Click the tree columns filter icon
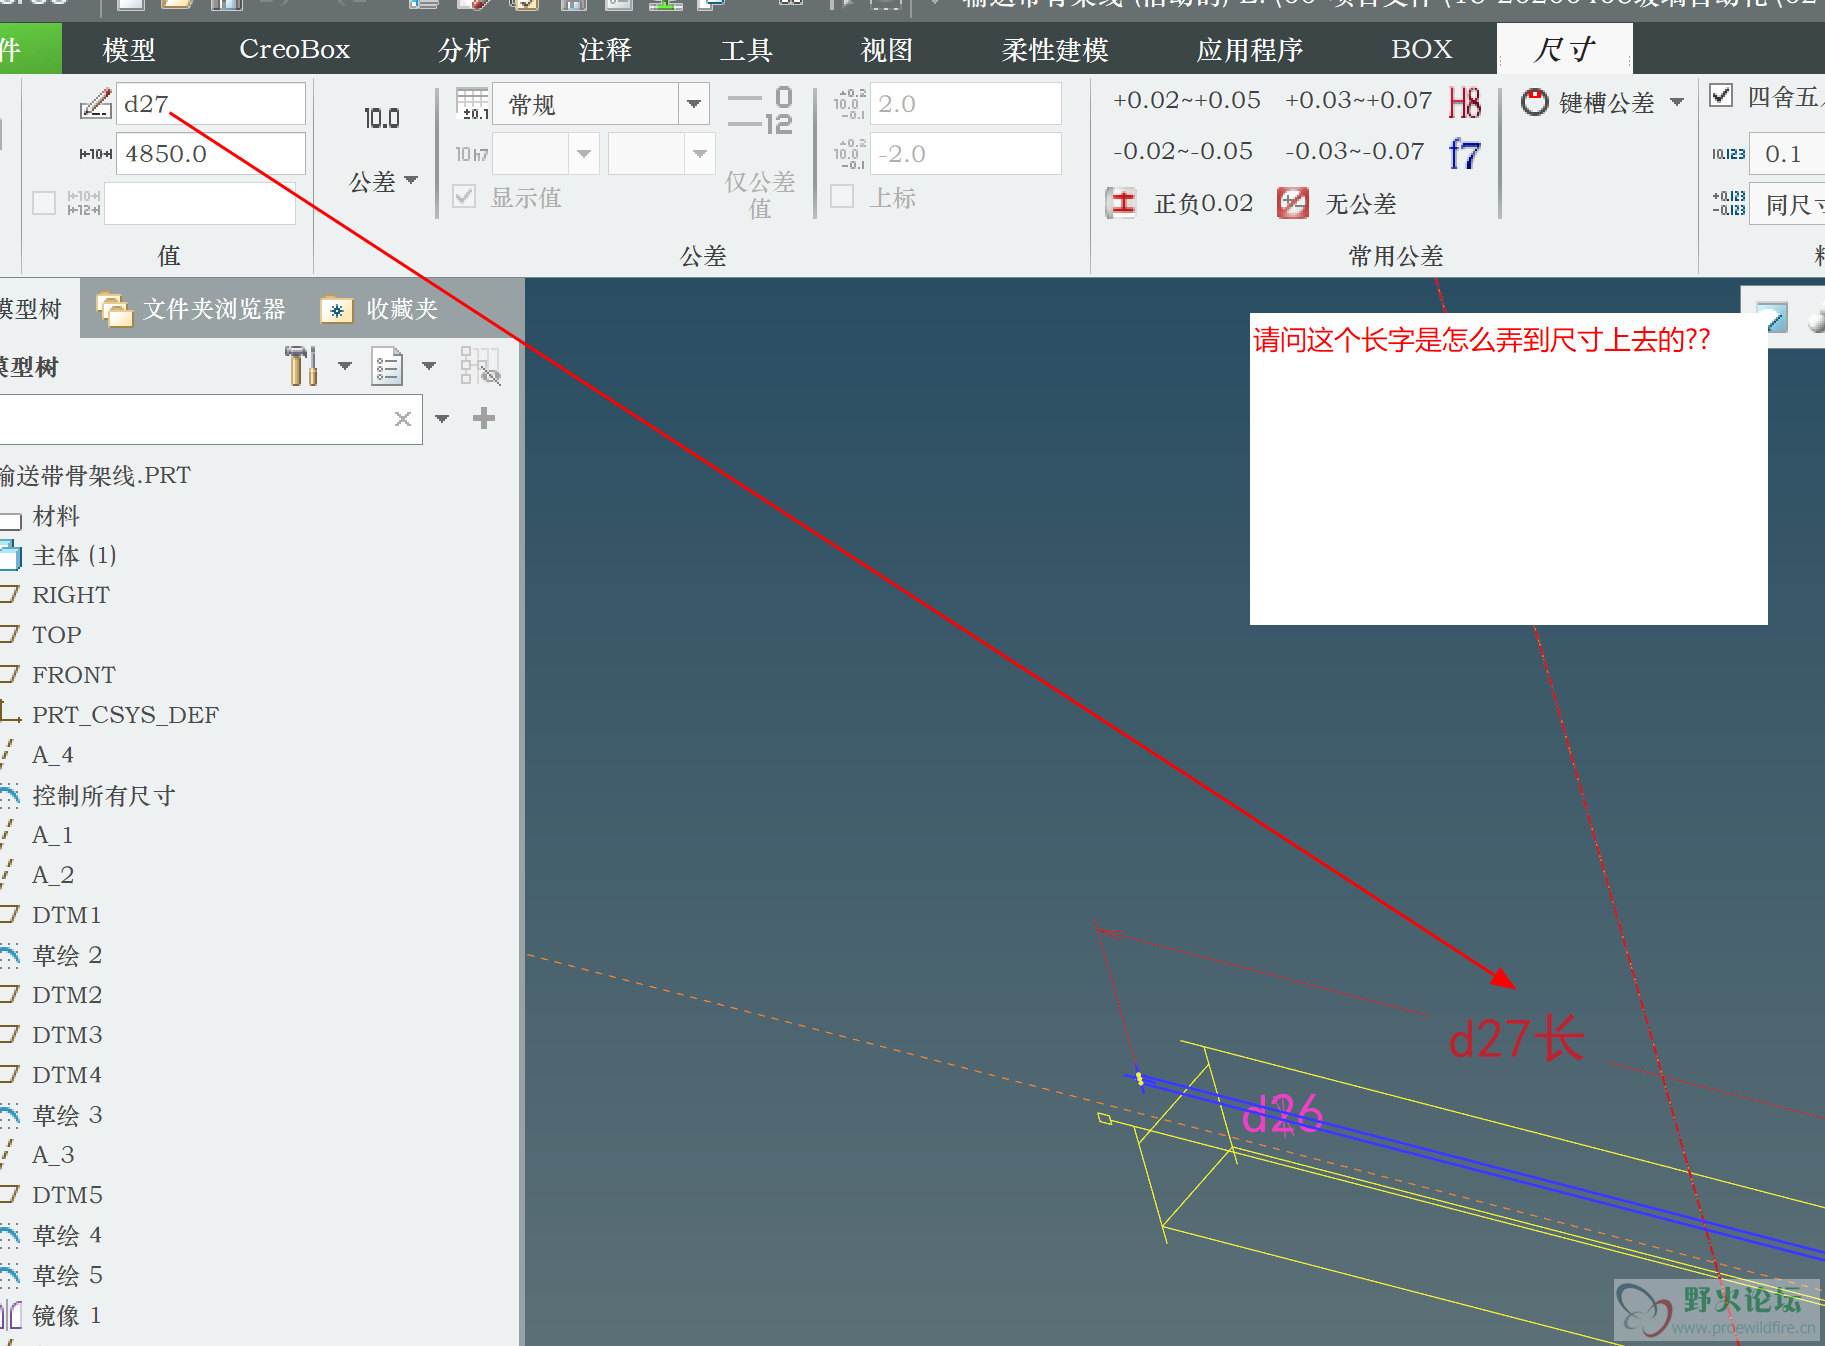1825x1346 pixels. point(480,366)
